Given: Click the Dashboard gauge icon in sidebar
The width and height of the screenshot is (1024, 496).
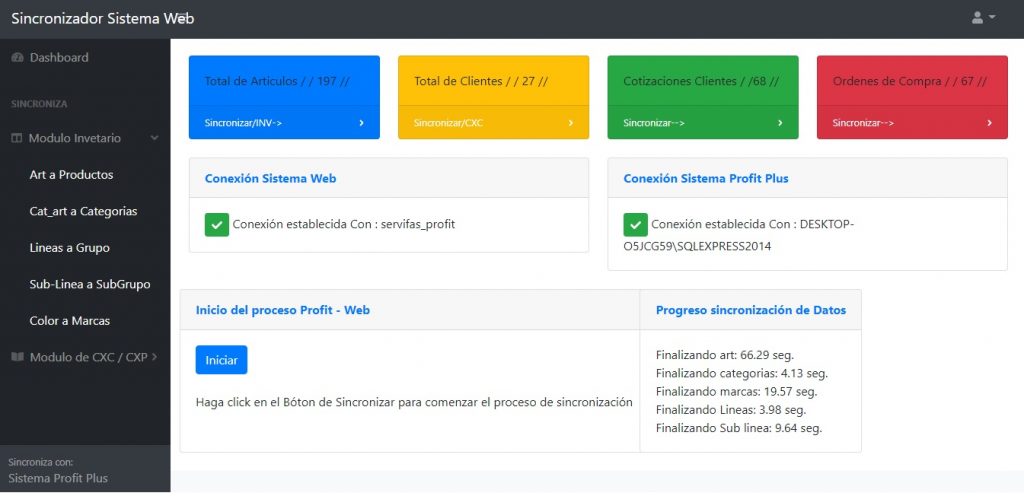Looking at the screenshot, I should pos(17,58).
